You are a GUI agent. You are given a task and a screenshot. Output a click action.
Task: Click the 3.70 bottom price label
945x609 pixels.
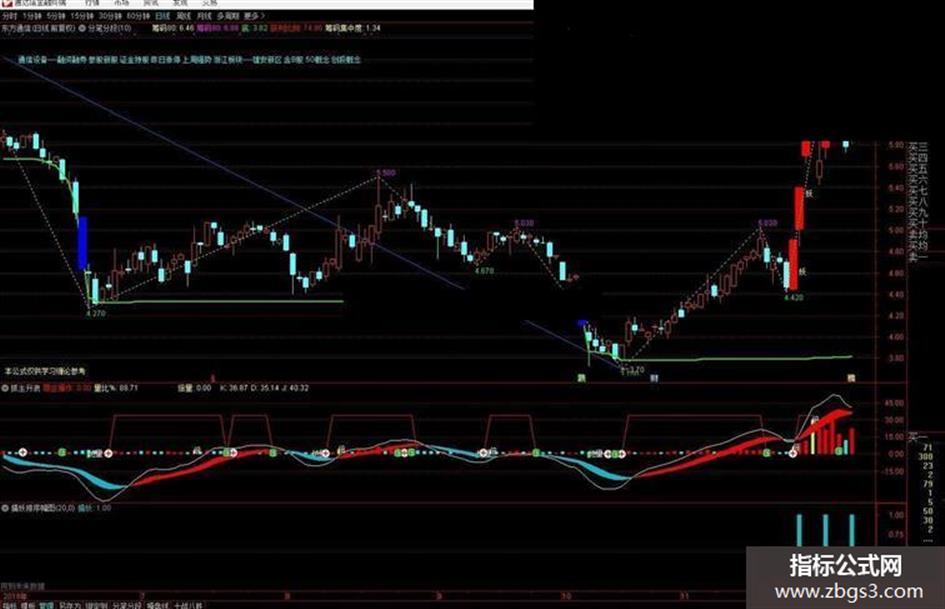pyautogui.click(x=636, y=370)
